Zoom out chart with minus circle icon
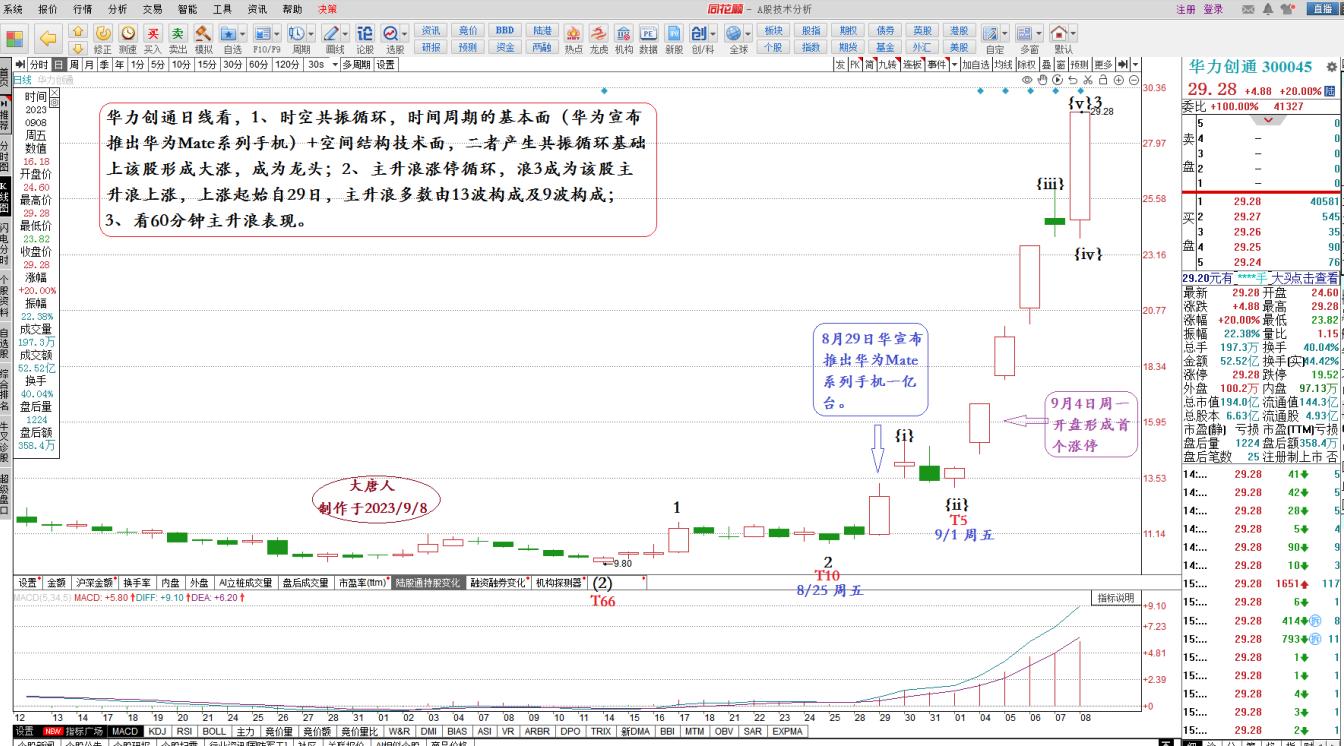 click(1135, 80)
